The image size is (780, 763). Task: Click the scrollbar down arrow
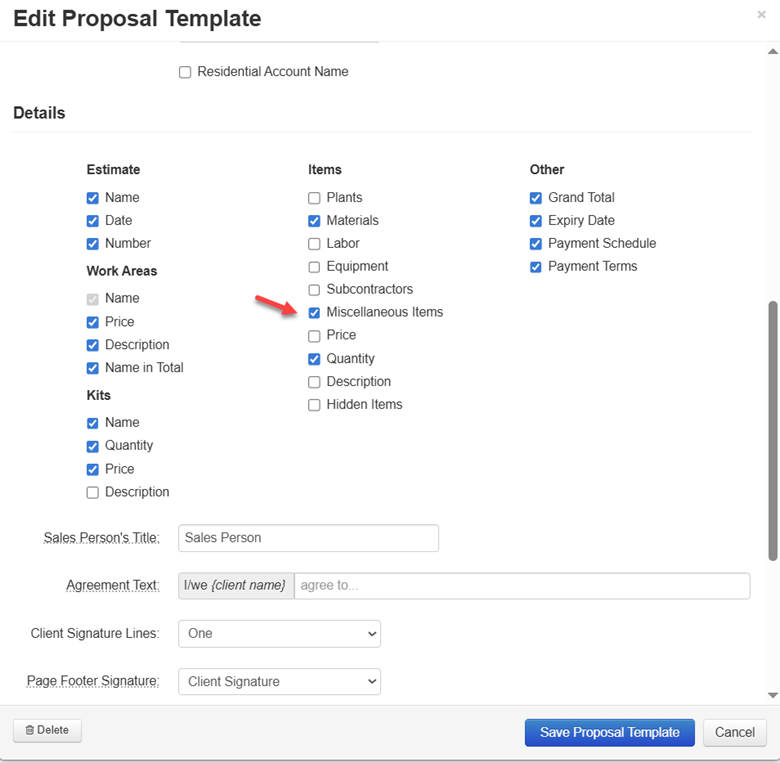pyautogui.click(x=772, y=695)
